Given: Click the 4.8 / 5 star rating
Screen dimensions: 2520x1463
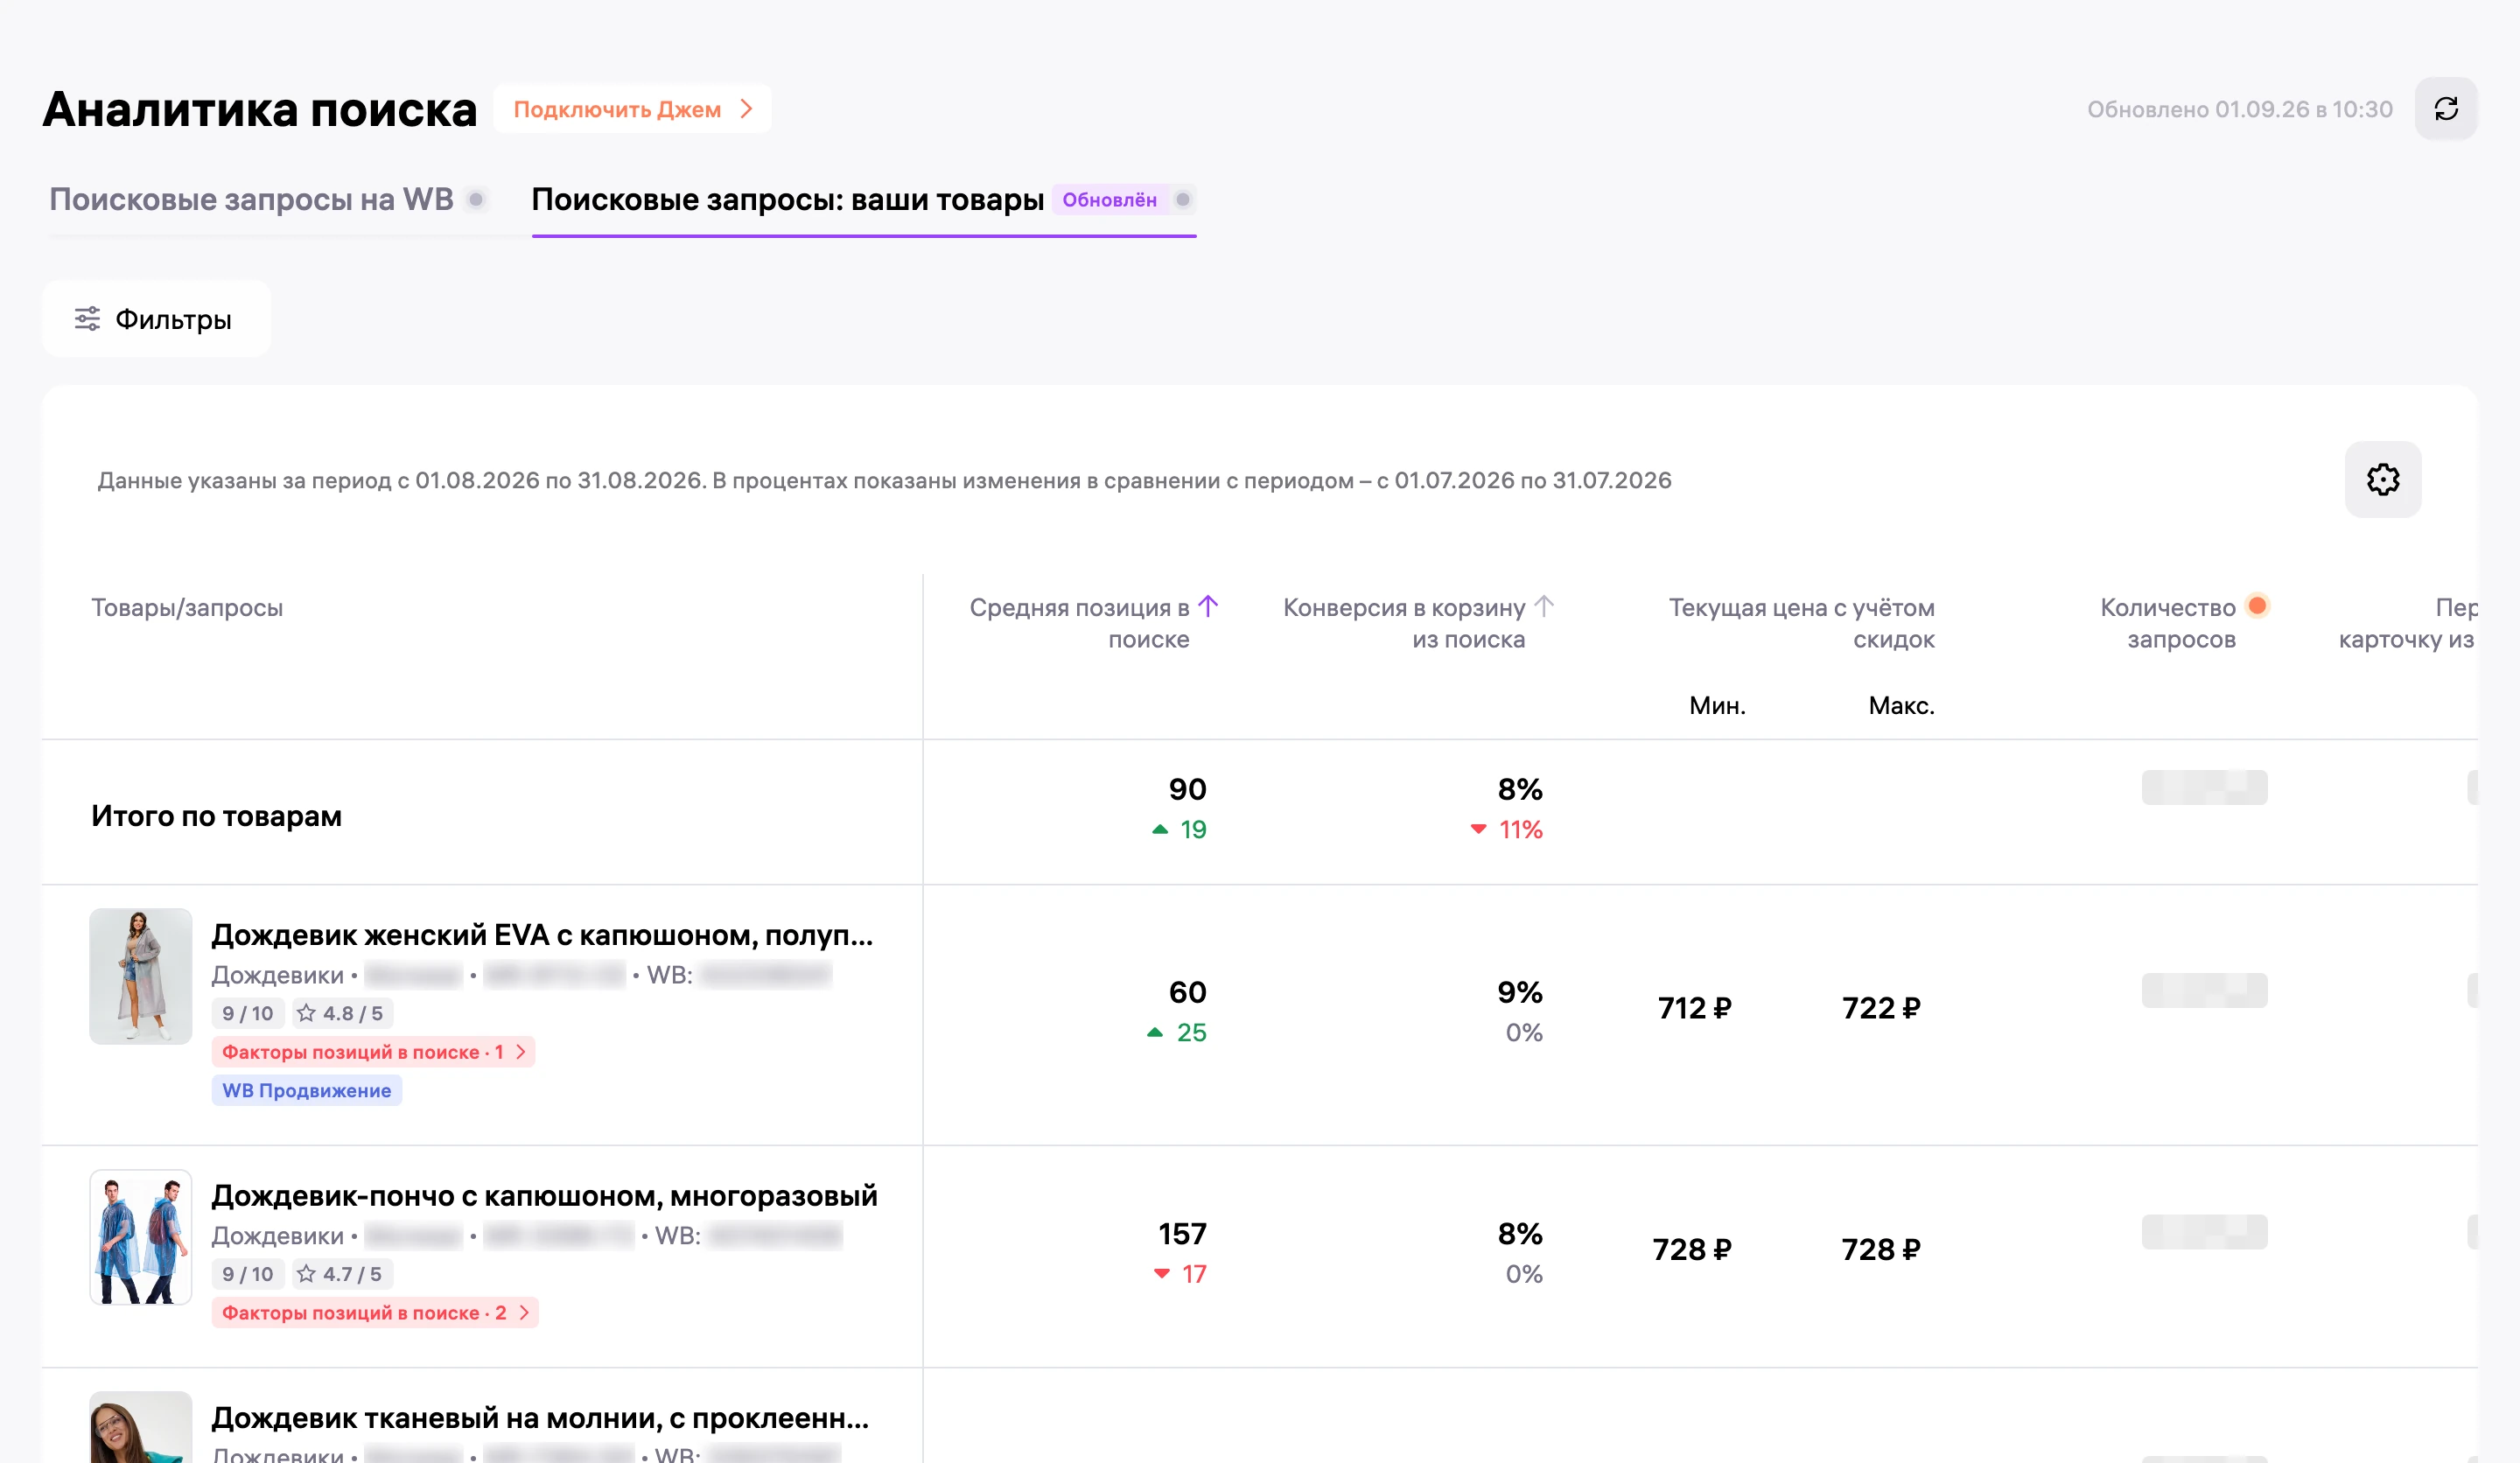Looking at the screenshot, I should click(x=340, y=1013).
